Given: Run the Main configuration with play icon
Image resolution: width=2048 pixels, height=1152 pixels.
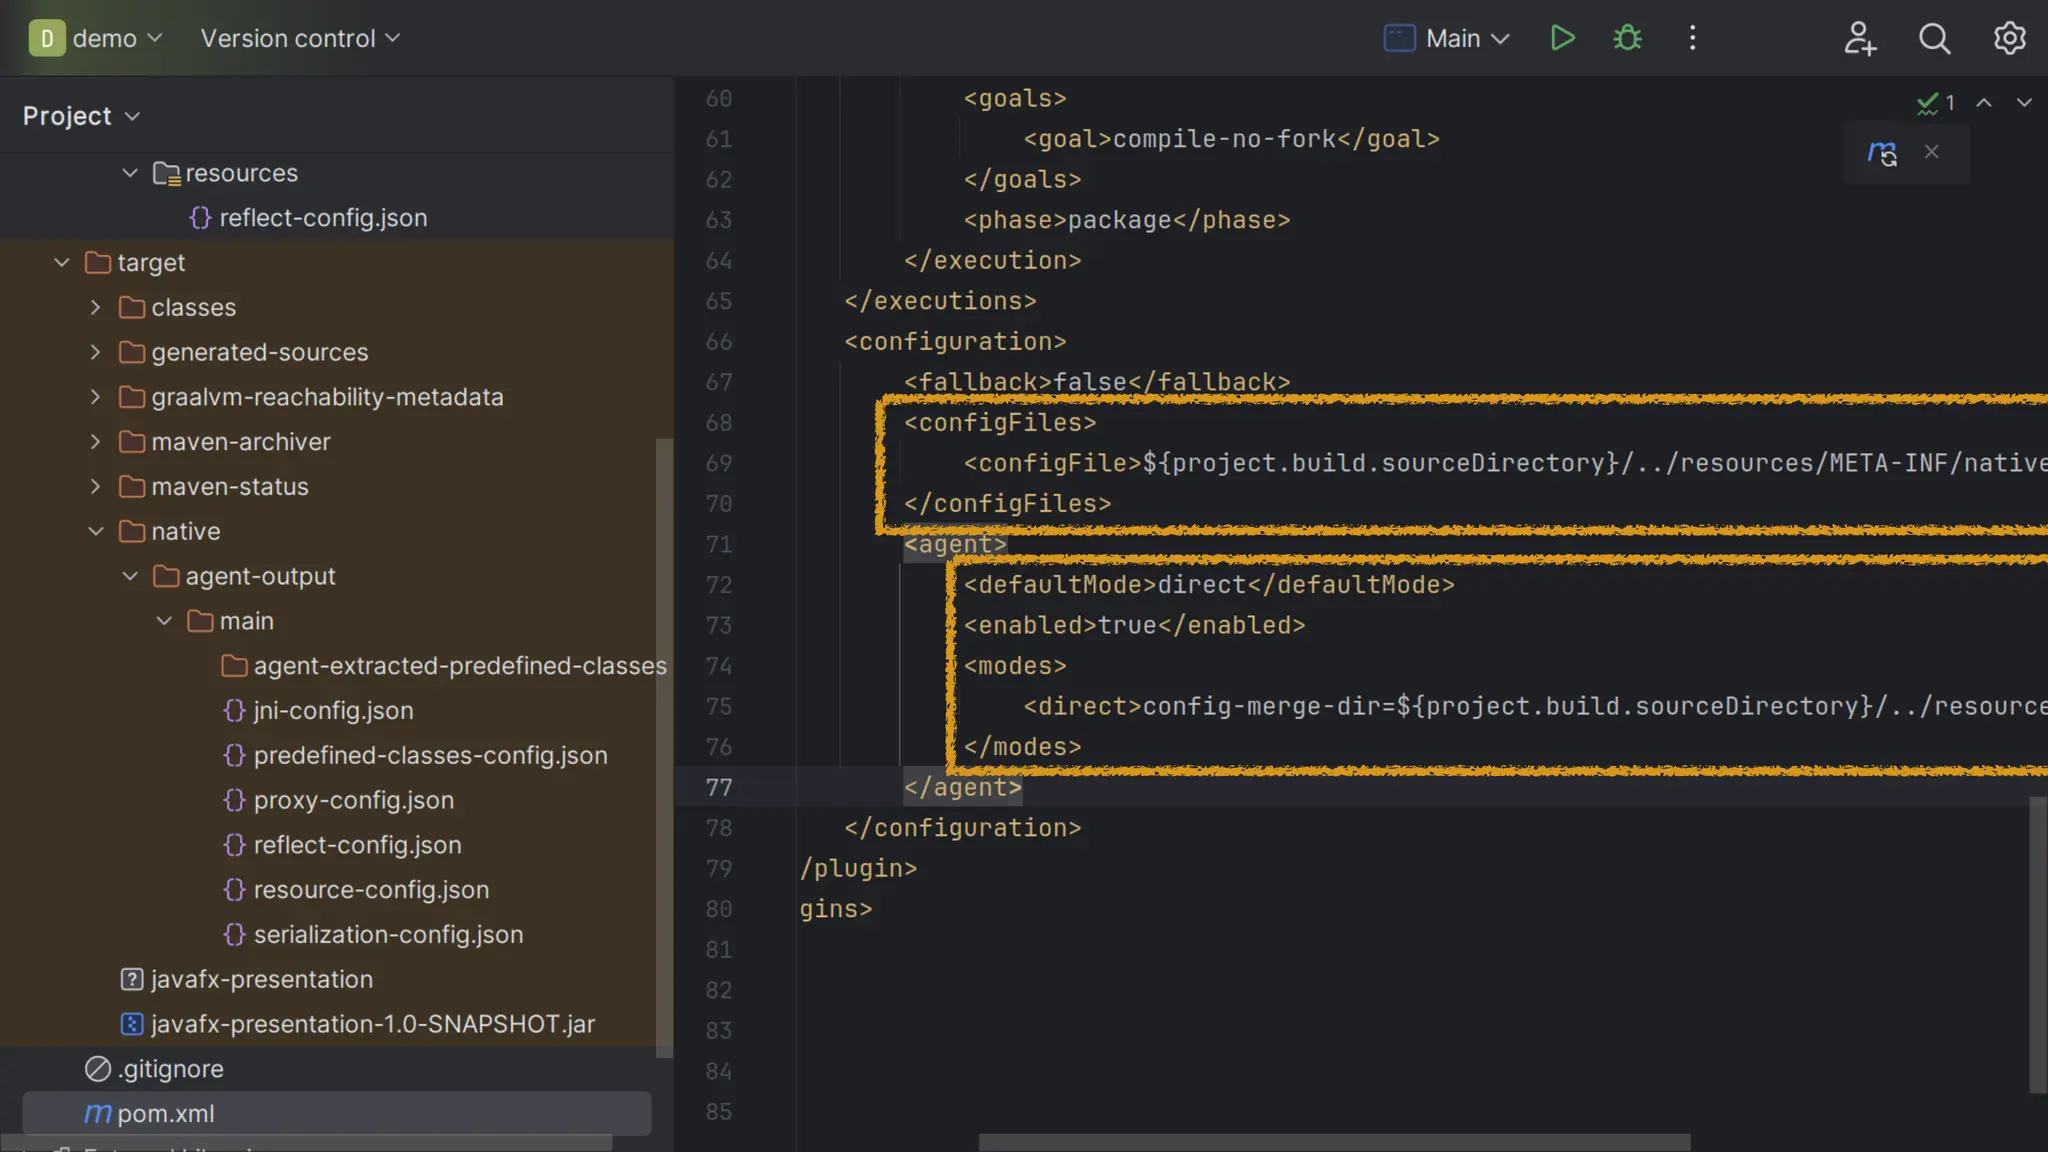Looking at the screenshot, I should coord(1562,38).
